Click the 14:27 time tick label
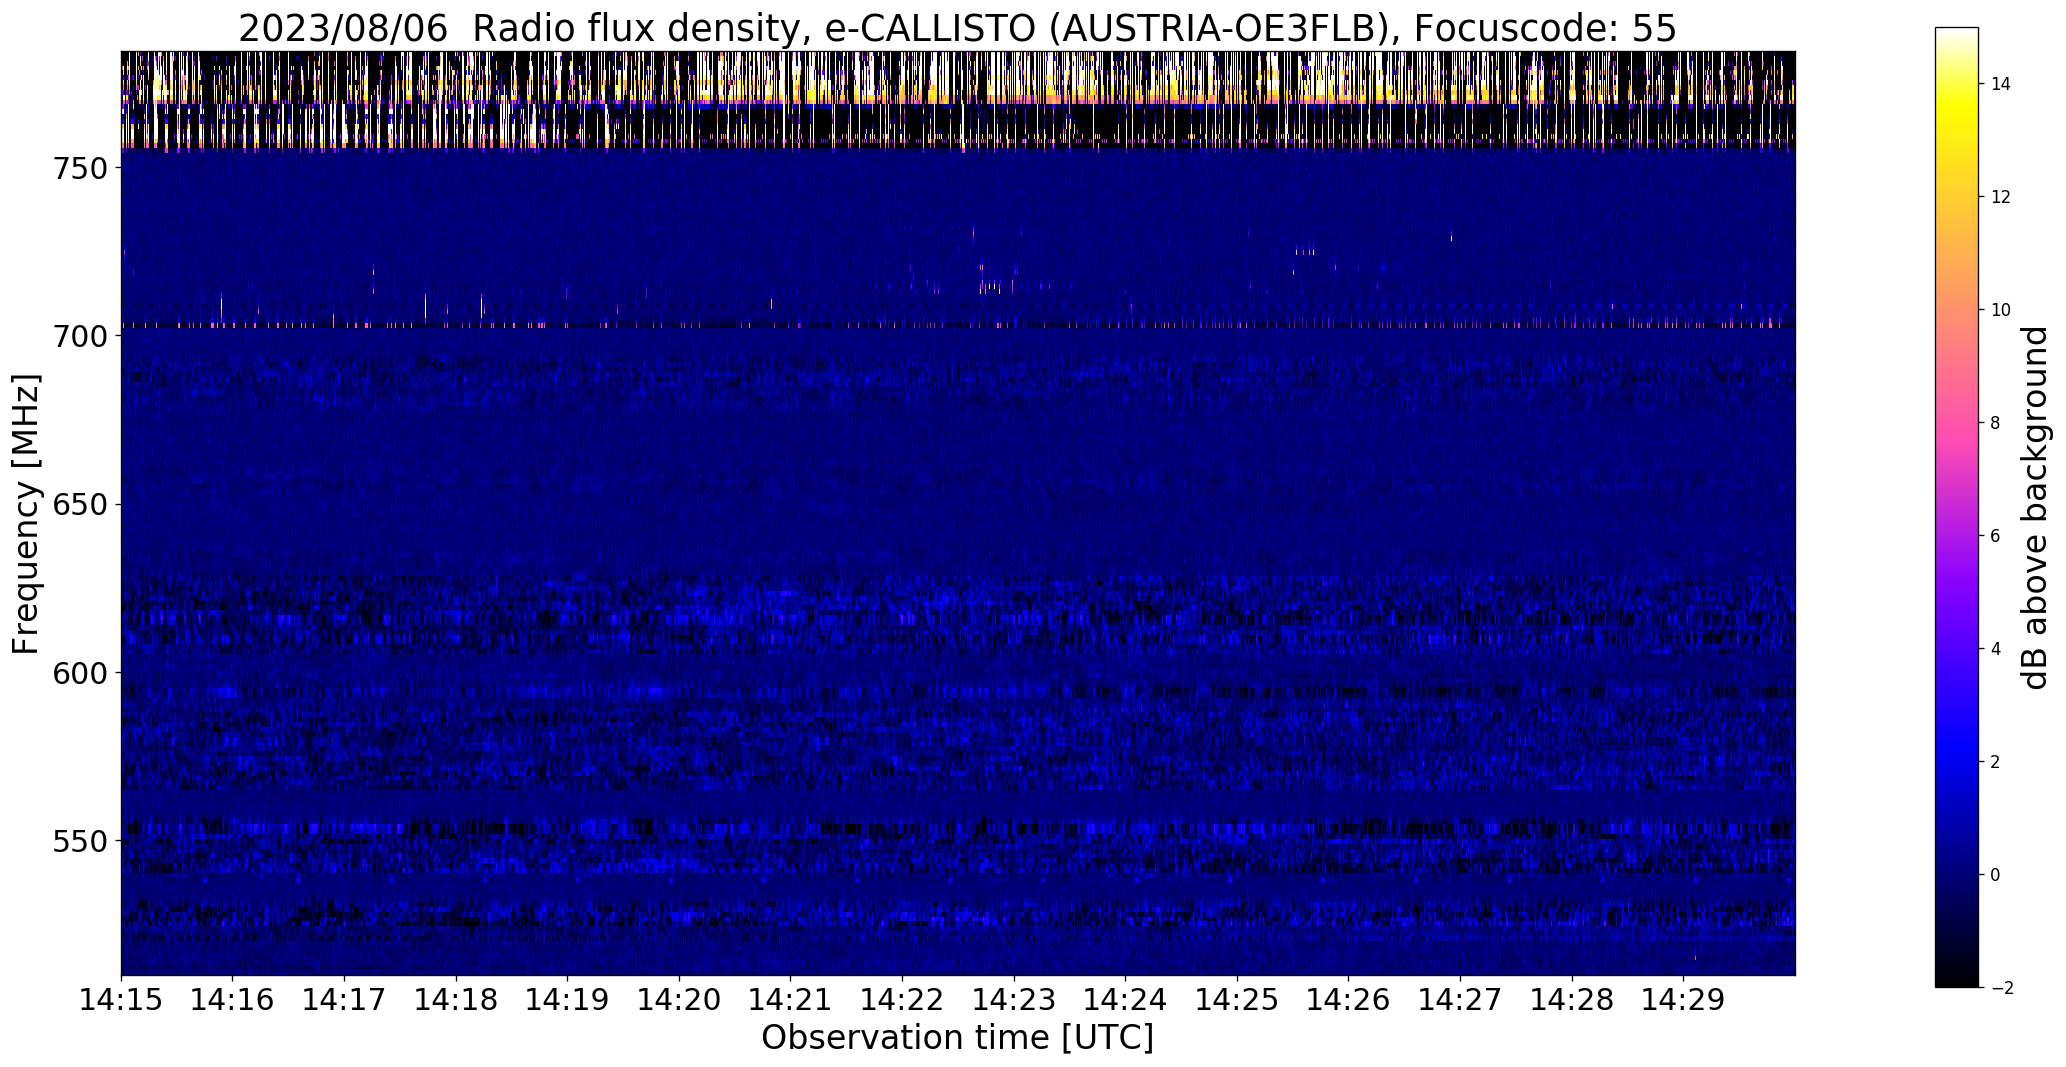This screenshot has height=1067, width=2066. point(1461,1001)
